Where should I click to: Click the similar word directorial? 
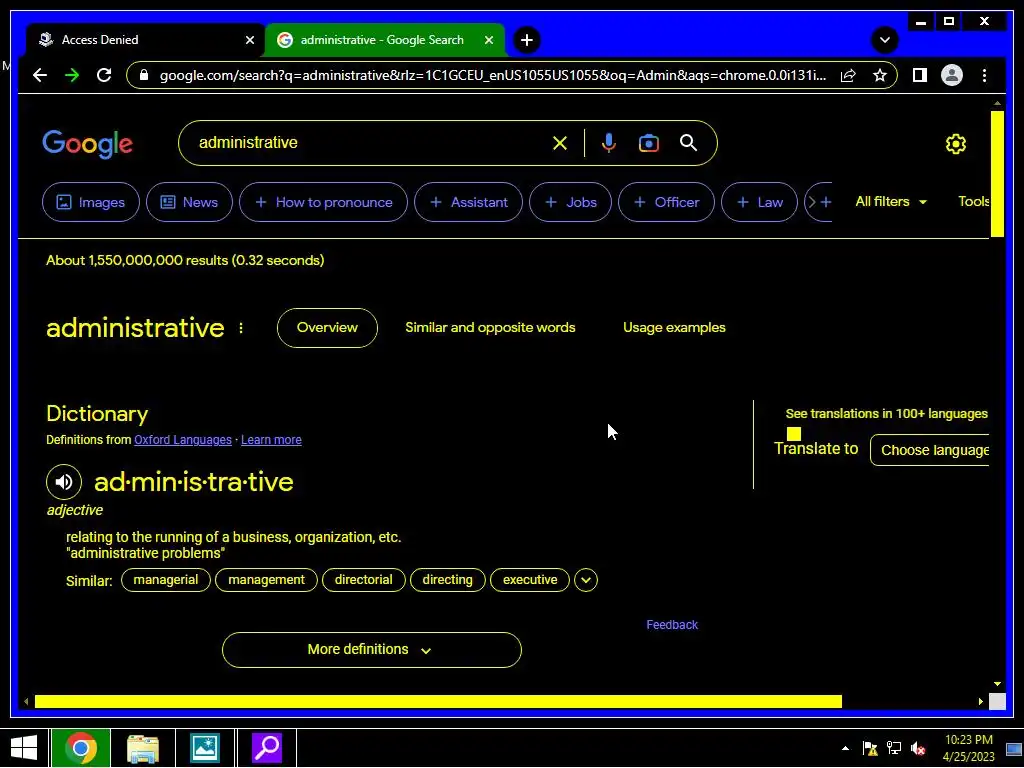[x=364, y=580]
